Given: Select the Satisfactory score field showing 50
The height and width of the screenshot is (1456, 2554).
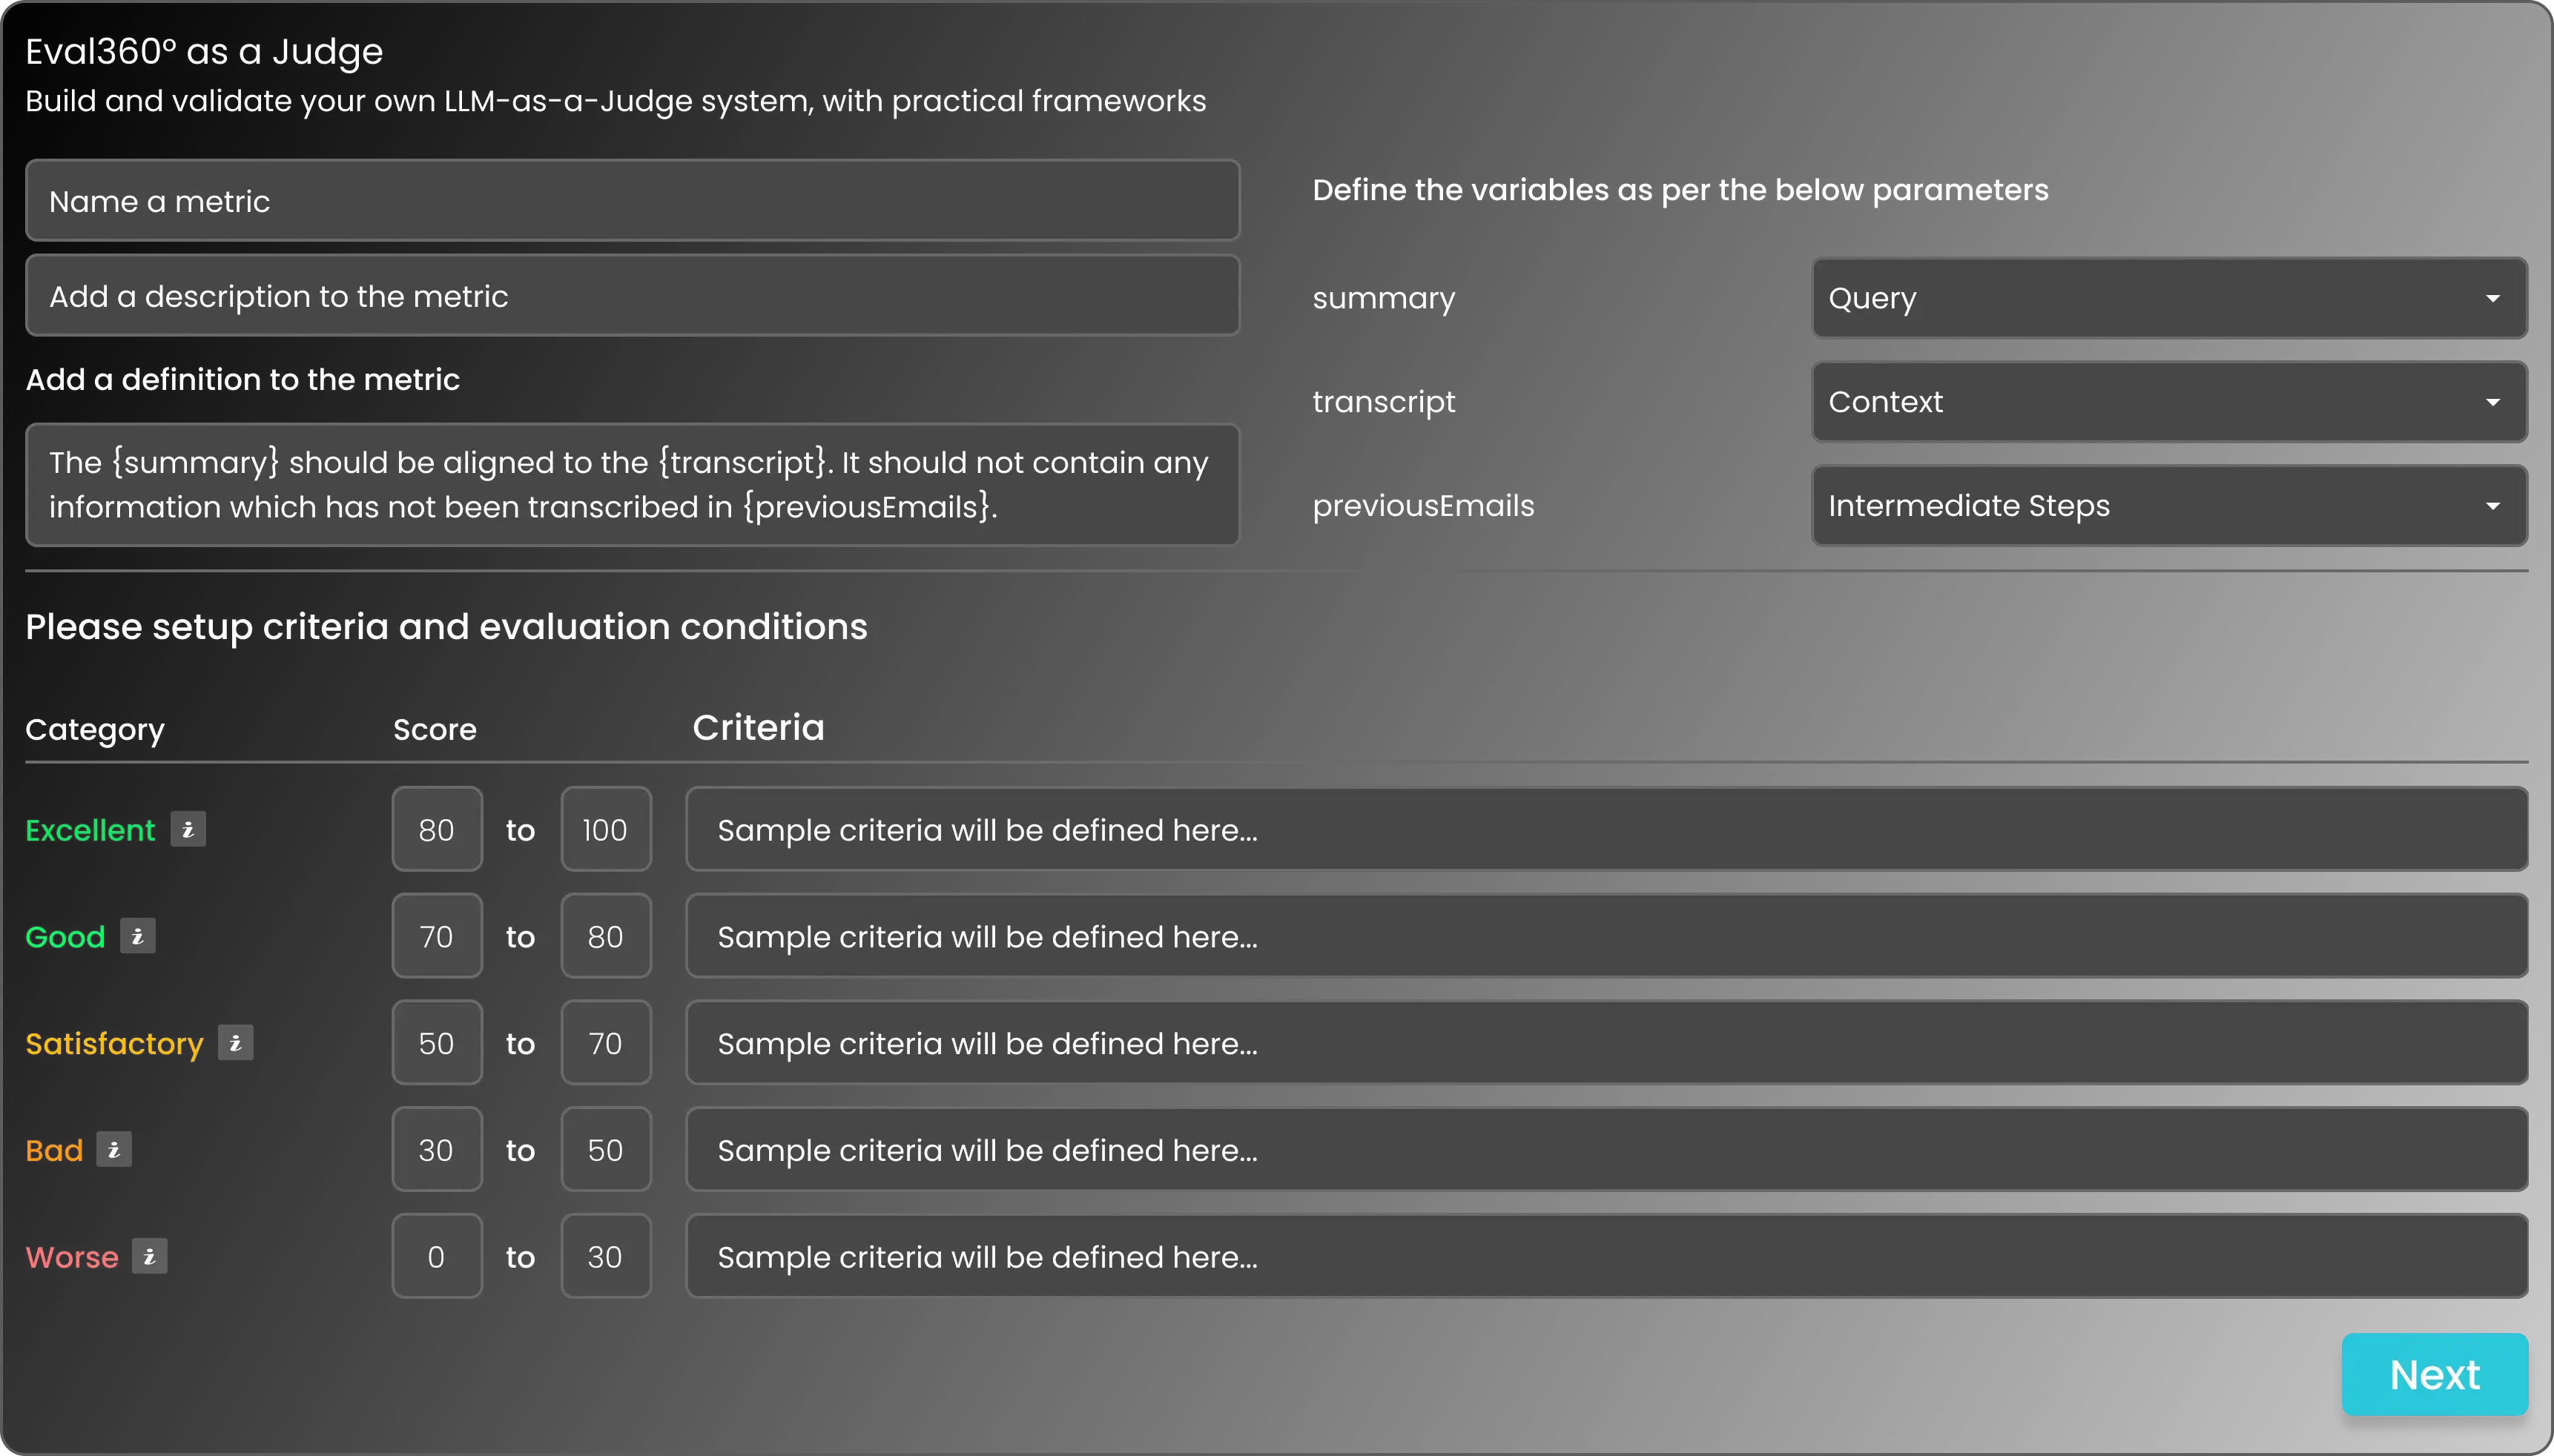Looking at the screenshot, I should [436, 1043].
